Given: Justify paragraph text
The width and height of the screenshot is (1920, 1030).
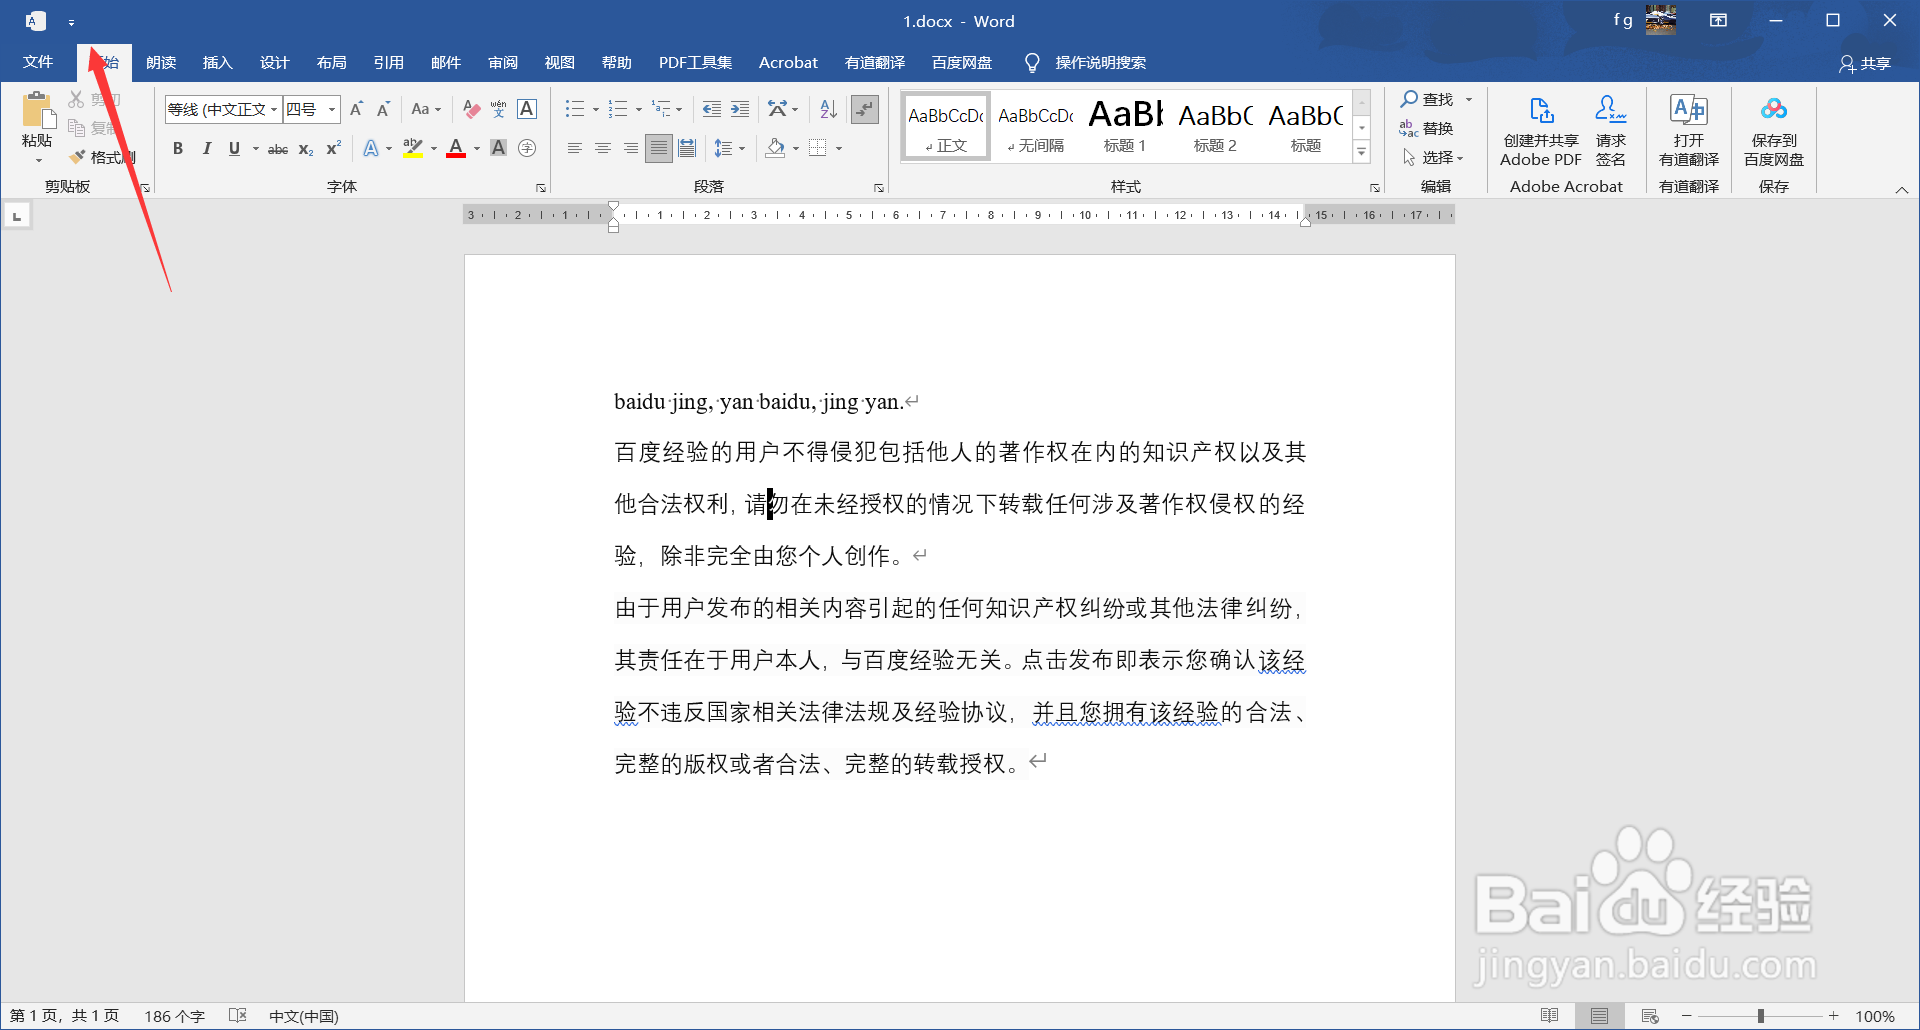Looking at the screenshot, I should click(658, 148).
